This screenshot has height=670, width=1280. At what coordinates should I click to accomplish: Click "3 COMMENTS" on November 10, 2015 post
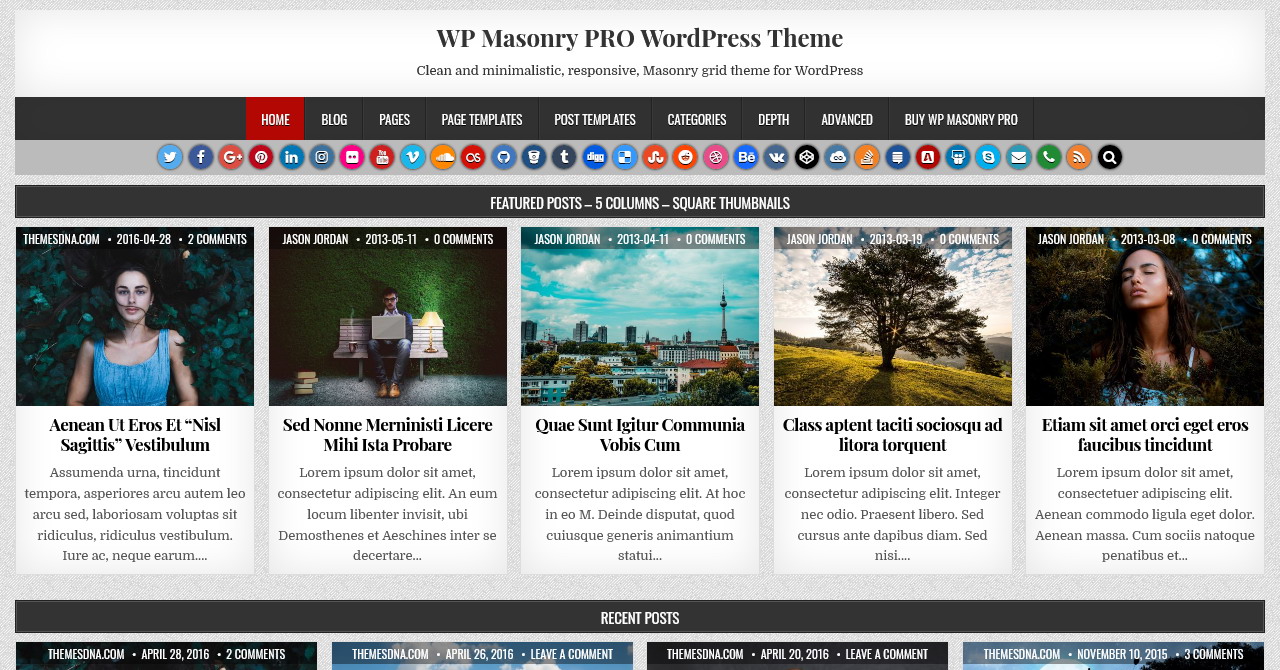click(1213, 654)
